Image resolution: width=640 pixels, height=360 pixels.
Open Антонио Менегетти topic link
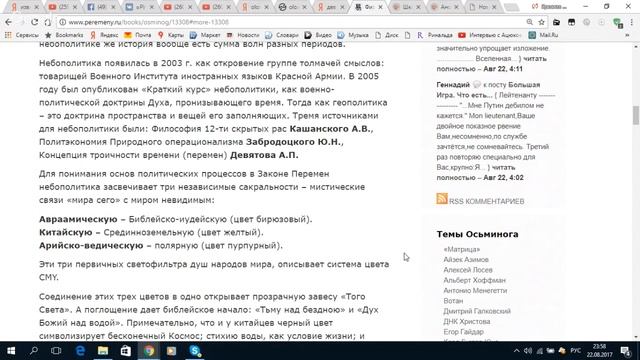475,290
